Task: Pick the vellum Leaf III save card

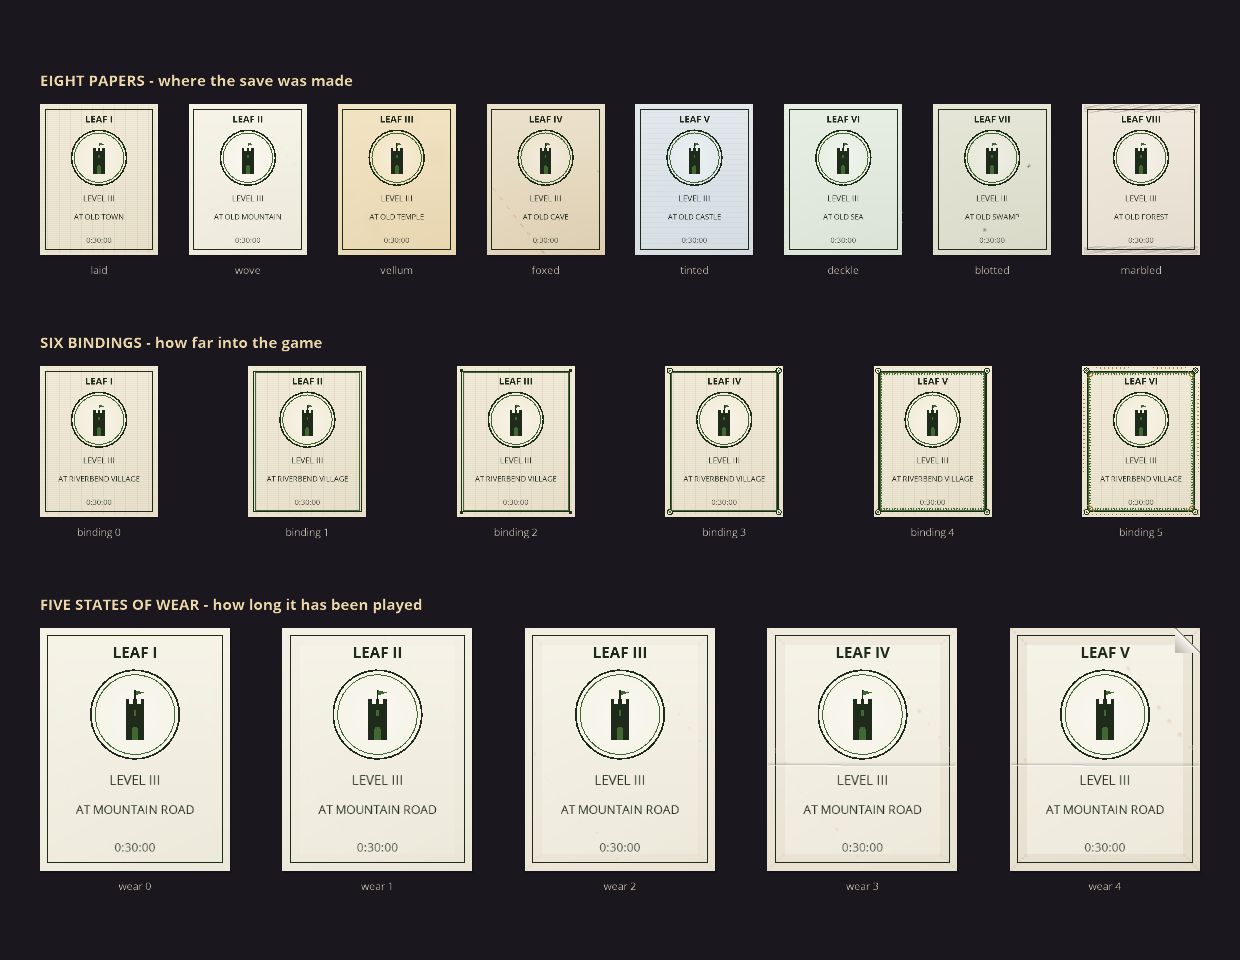Action: point(397,179)
